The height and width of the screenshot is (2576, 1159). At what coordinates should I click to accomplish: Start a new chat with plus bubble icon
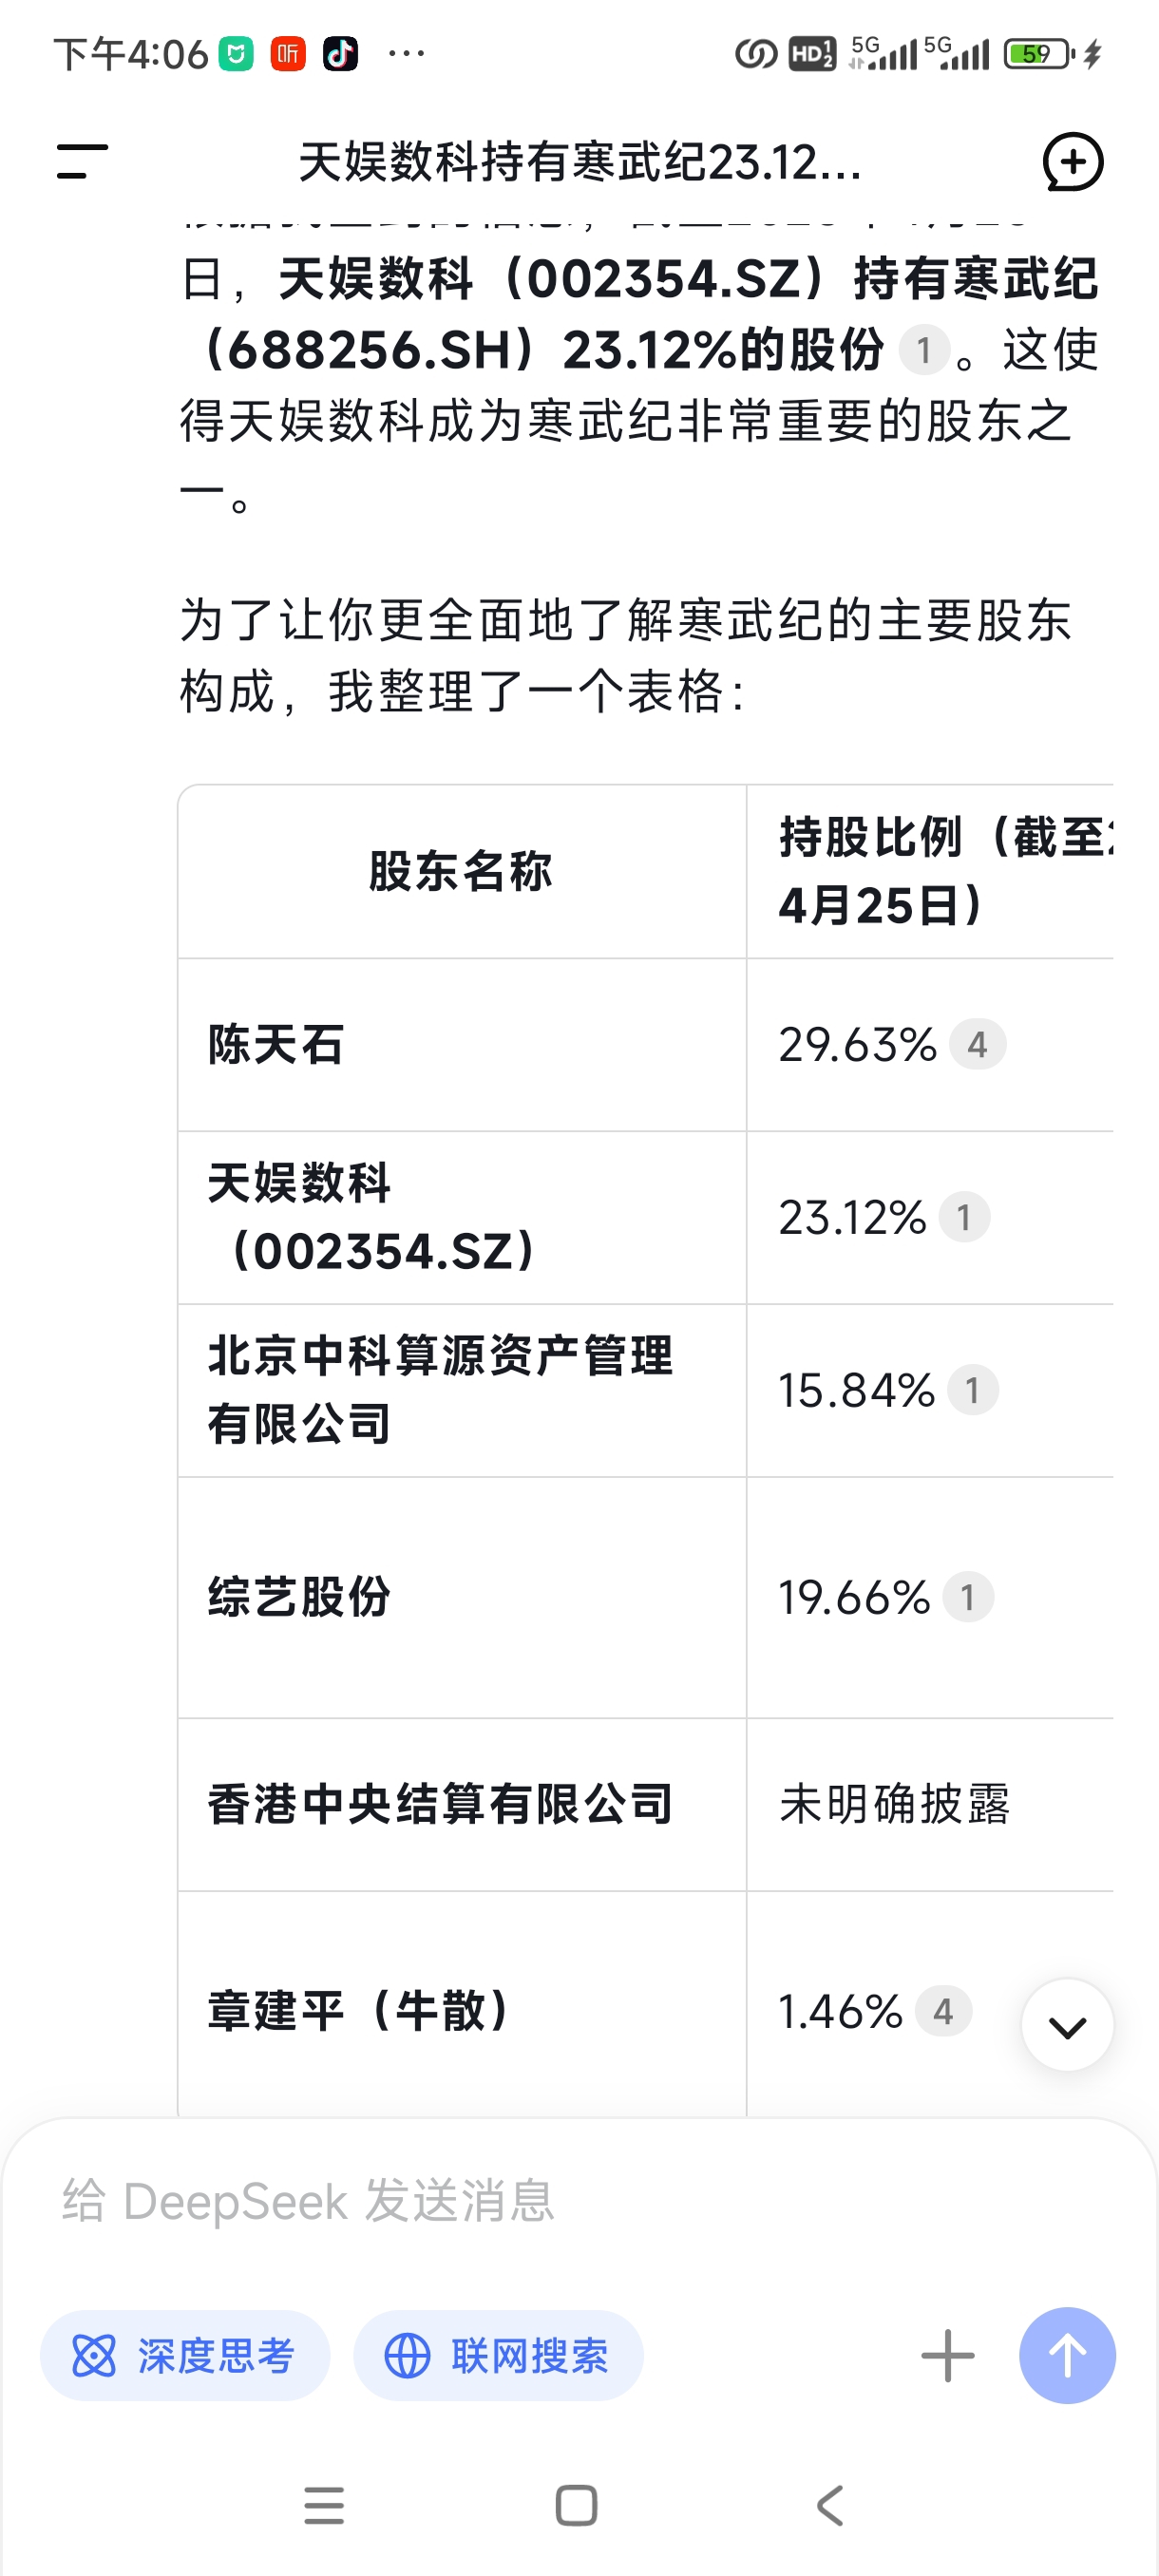coord(1072,161)
